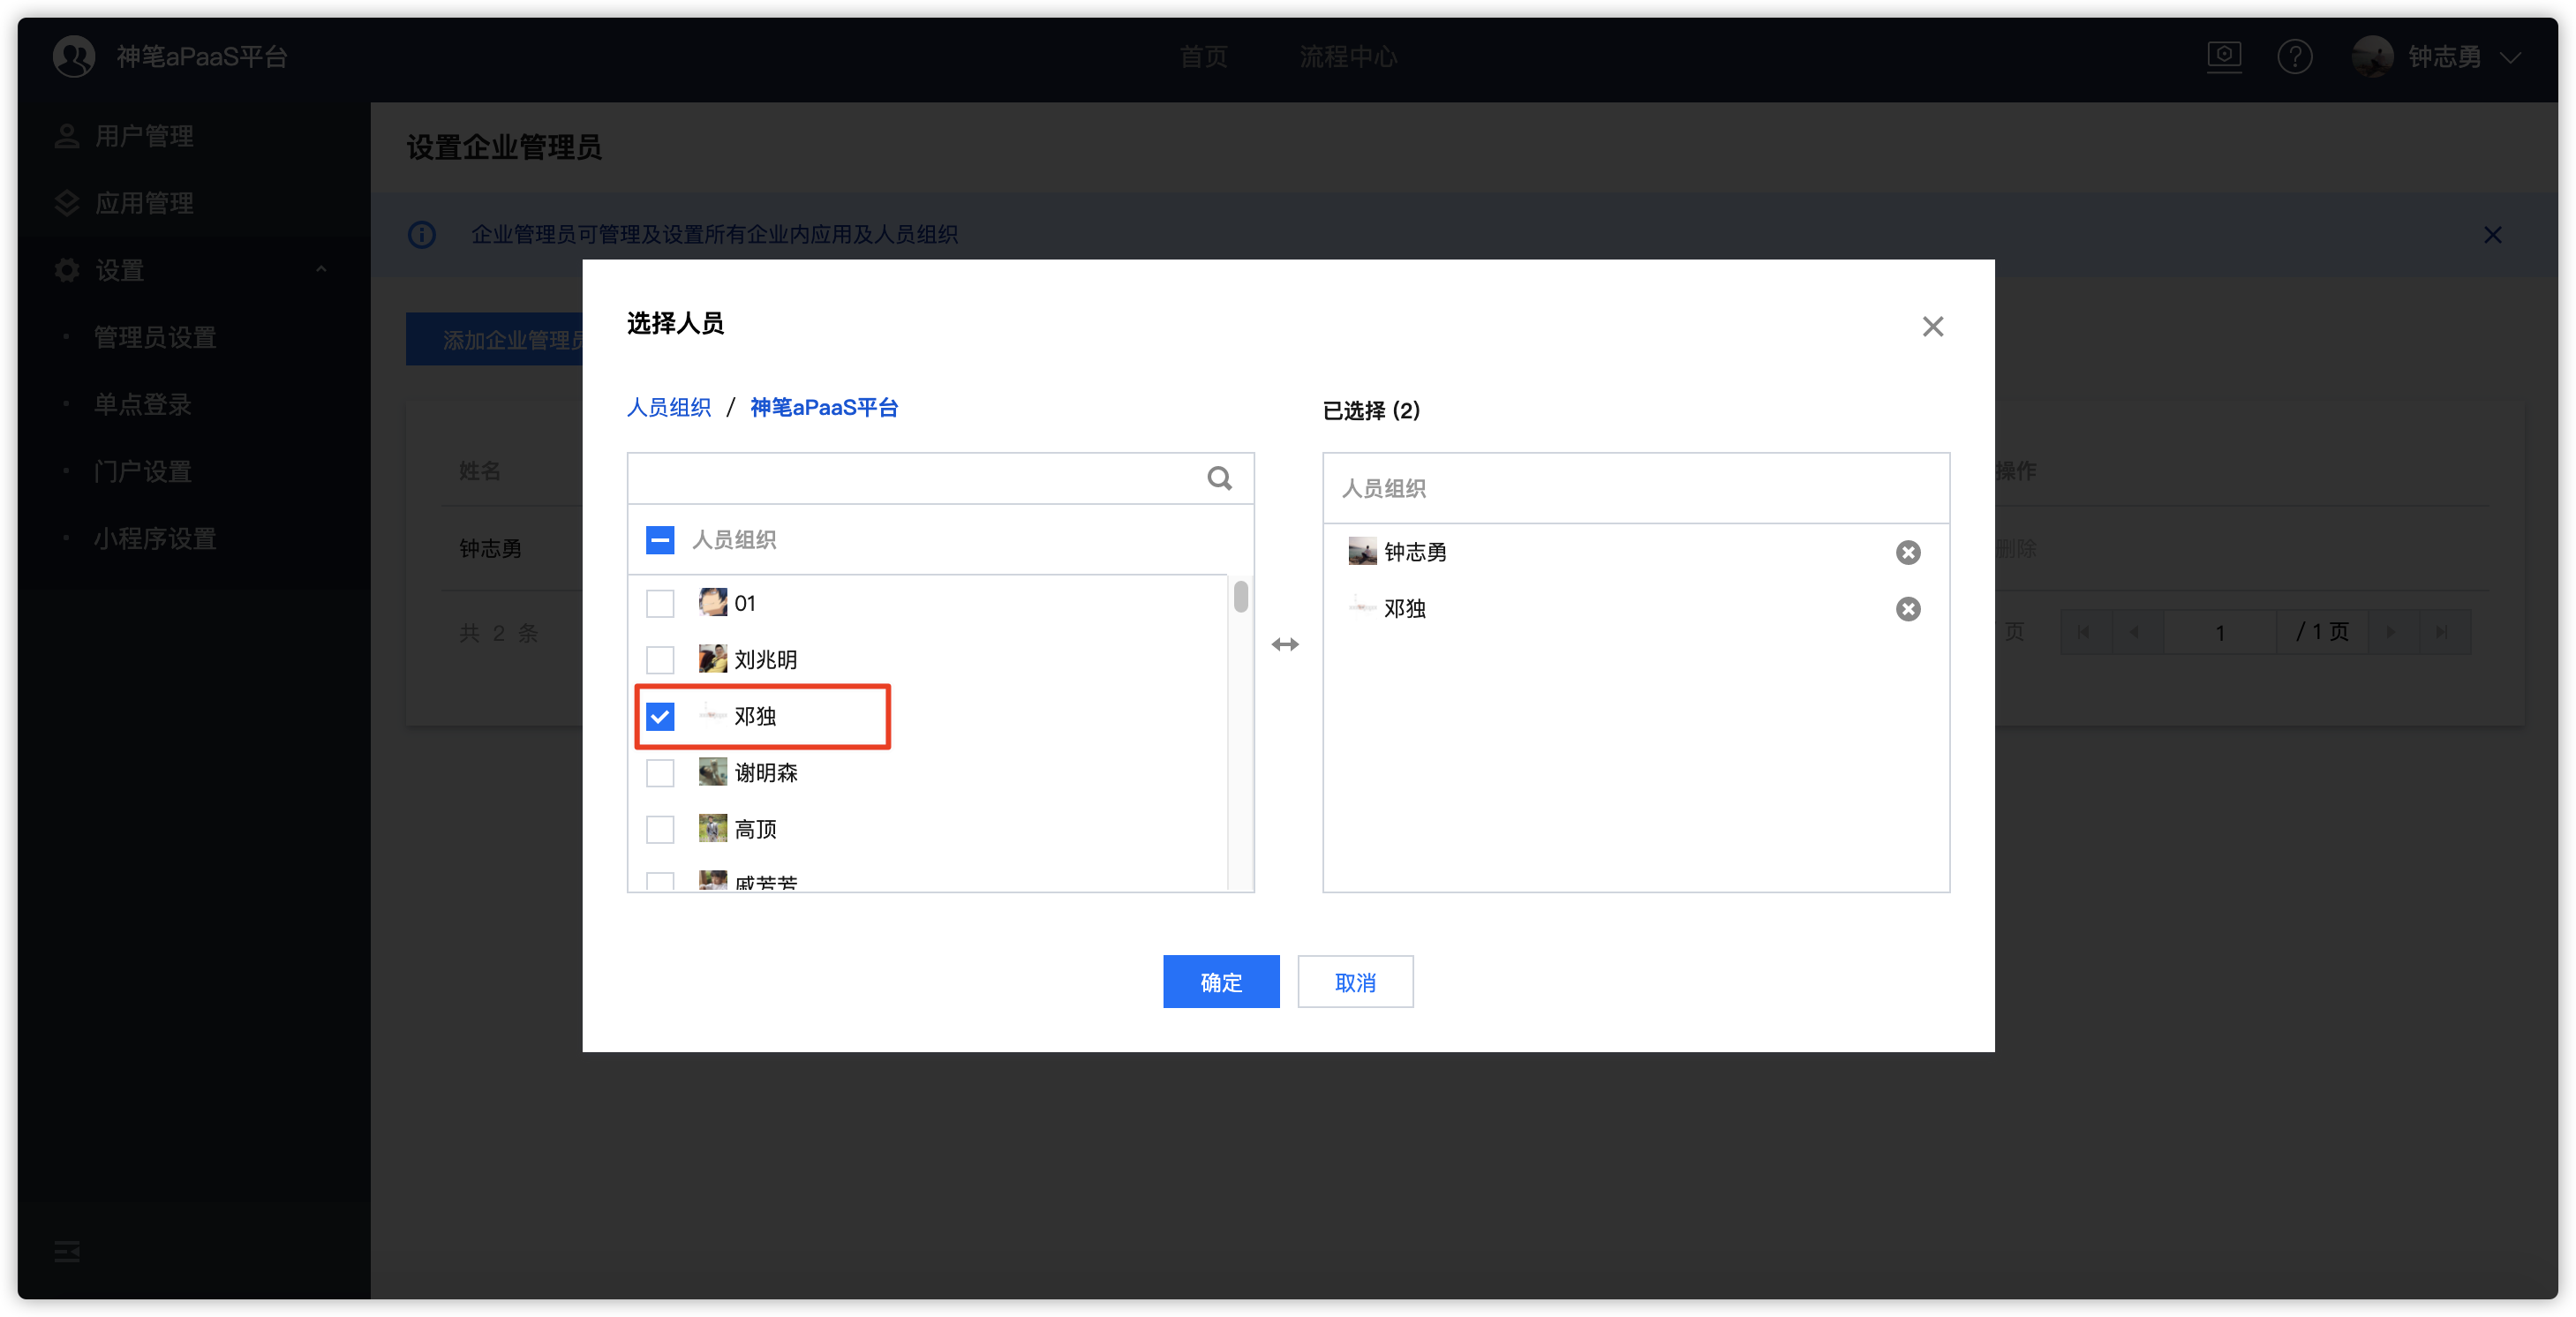Open the 人员组织 breadcrumb link
Screen dimensions: 2576x1317
668,407
